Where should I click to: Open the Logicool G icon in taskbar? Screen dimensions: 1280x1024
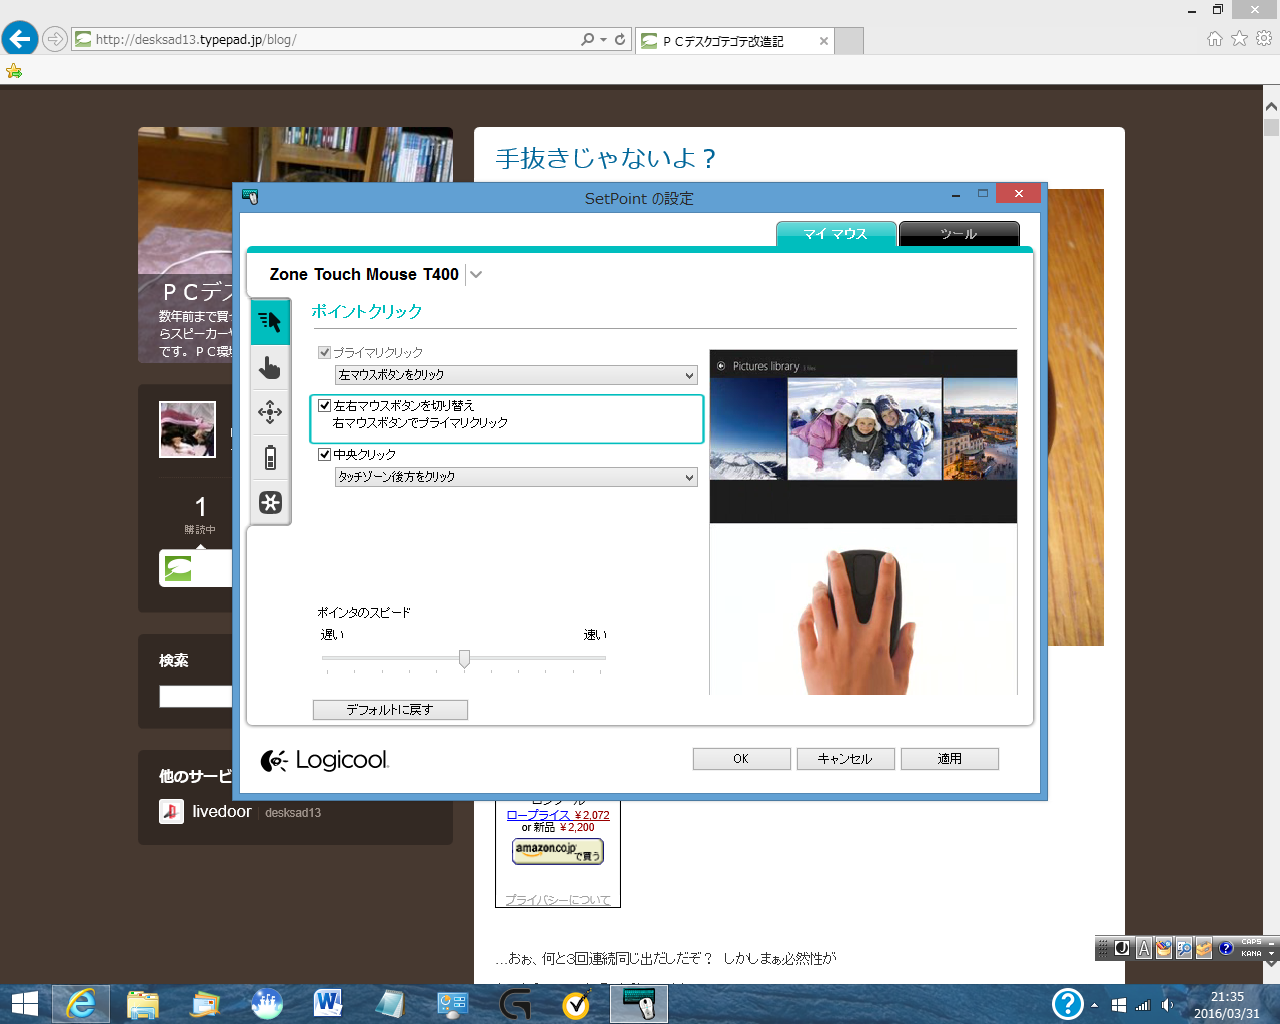[515, 1003]
